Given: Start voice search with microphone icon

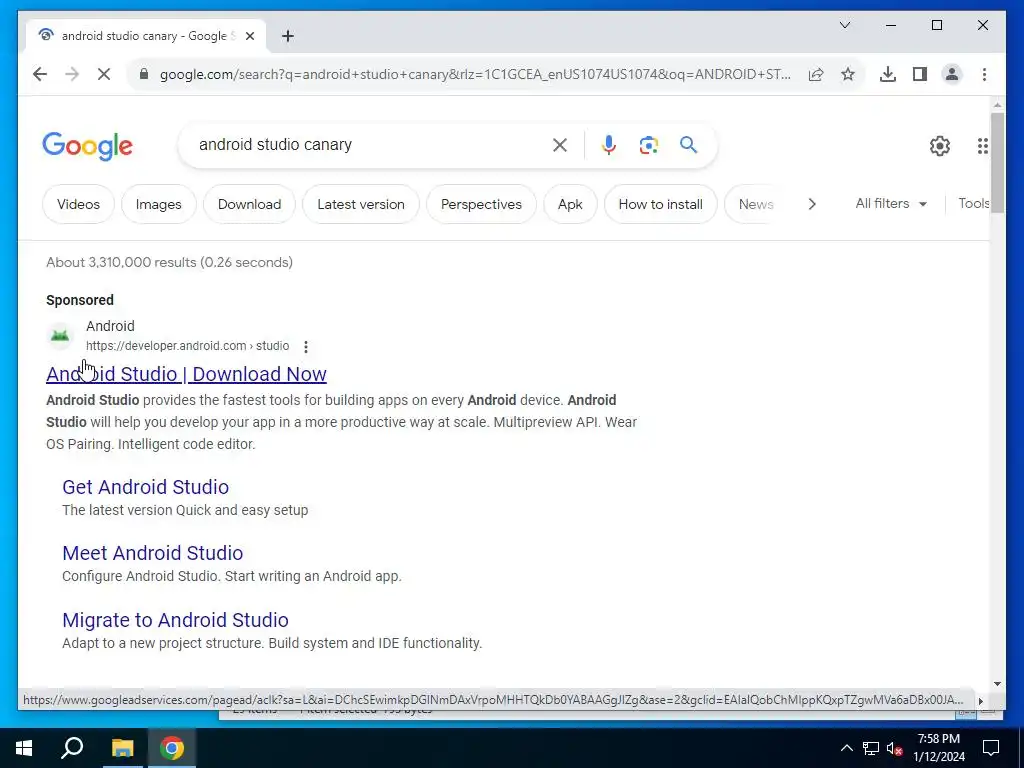Looking at the screenshot, I should pyautogui.click(x=609, y=145).
